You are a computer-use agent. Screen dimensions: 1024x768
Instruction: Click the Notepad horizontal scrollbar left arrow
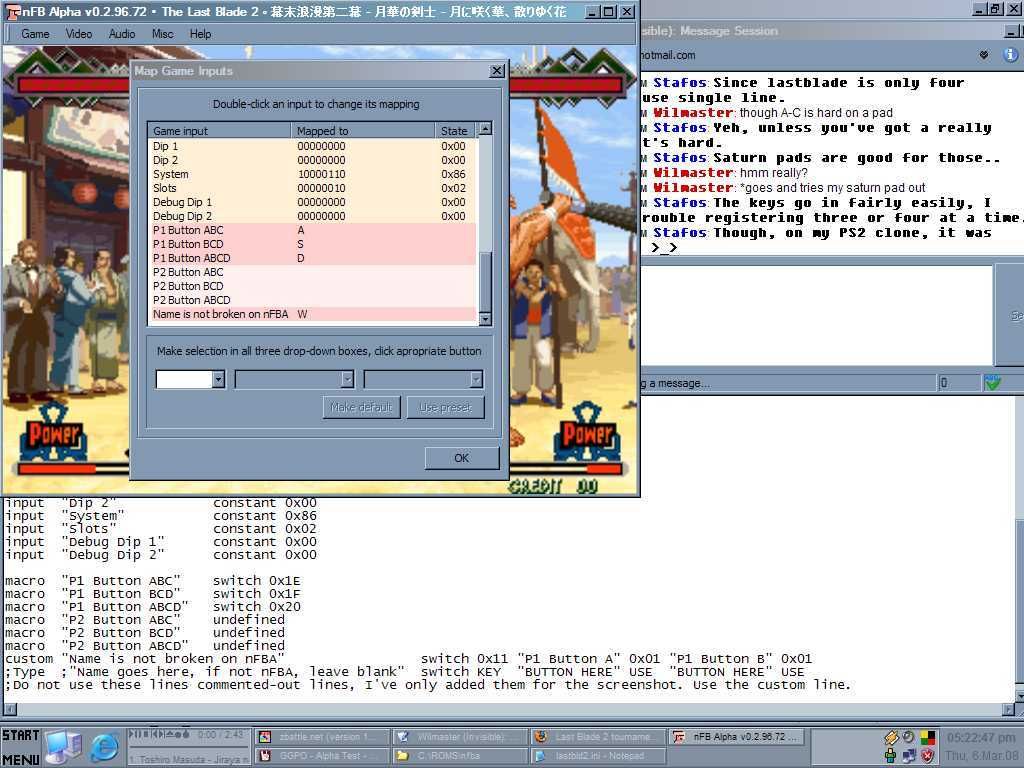(x=8, y=709)
